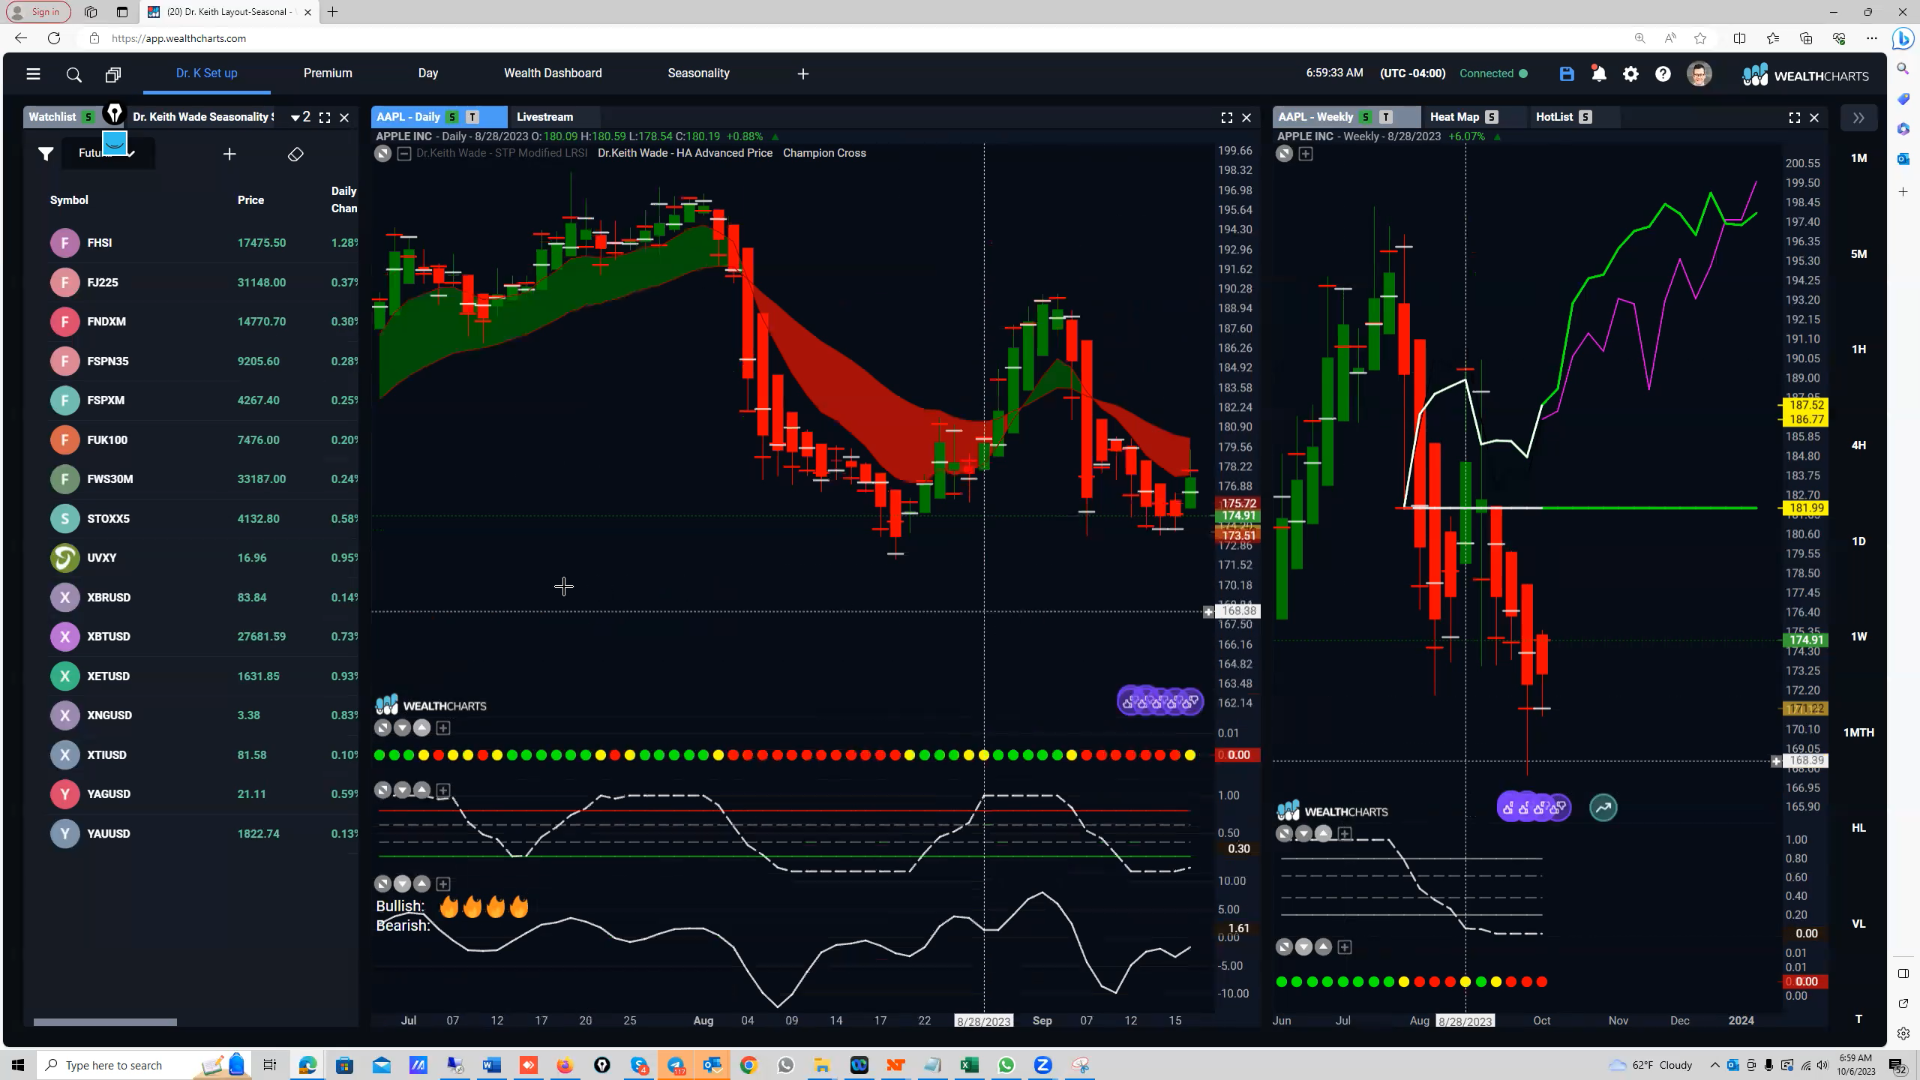Move the LRSI pane down
Image resolution: width=1920 pixels, height=1080 pixels.
(402, 790)
